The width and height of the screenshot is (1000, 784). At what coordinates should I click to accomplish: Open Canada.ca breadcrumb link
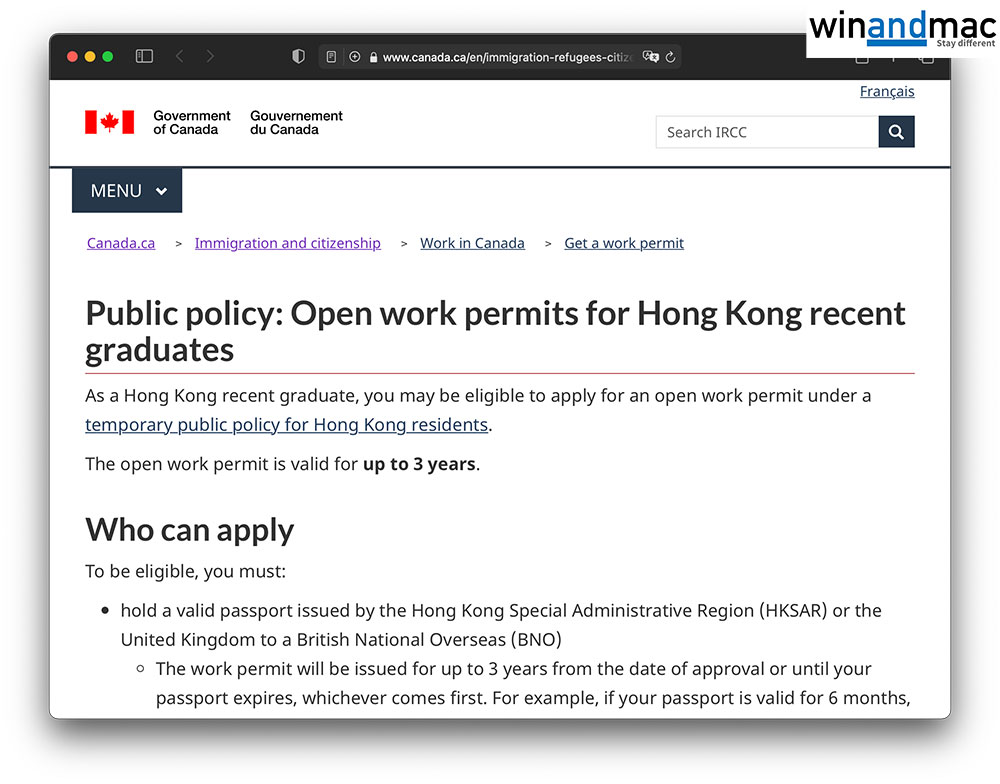[x=121, y=243]
